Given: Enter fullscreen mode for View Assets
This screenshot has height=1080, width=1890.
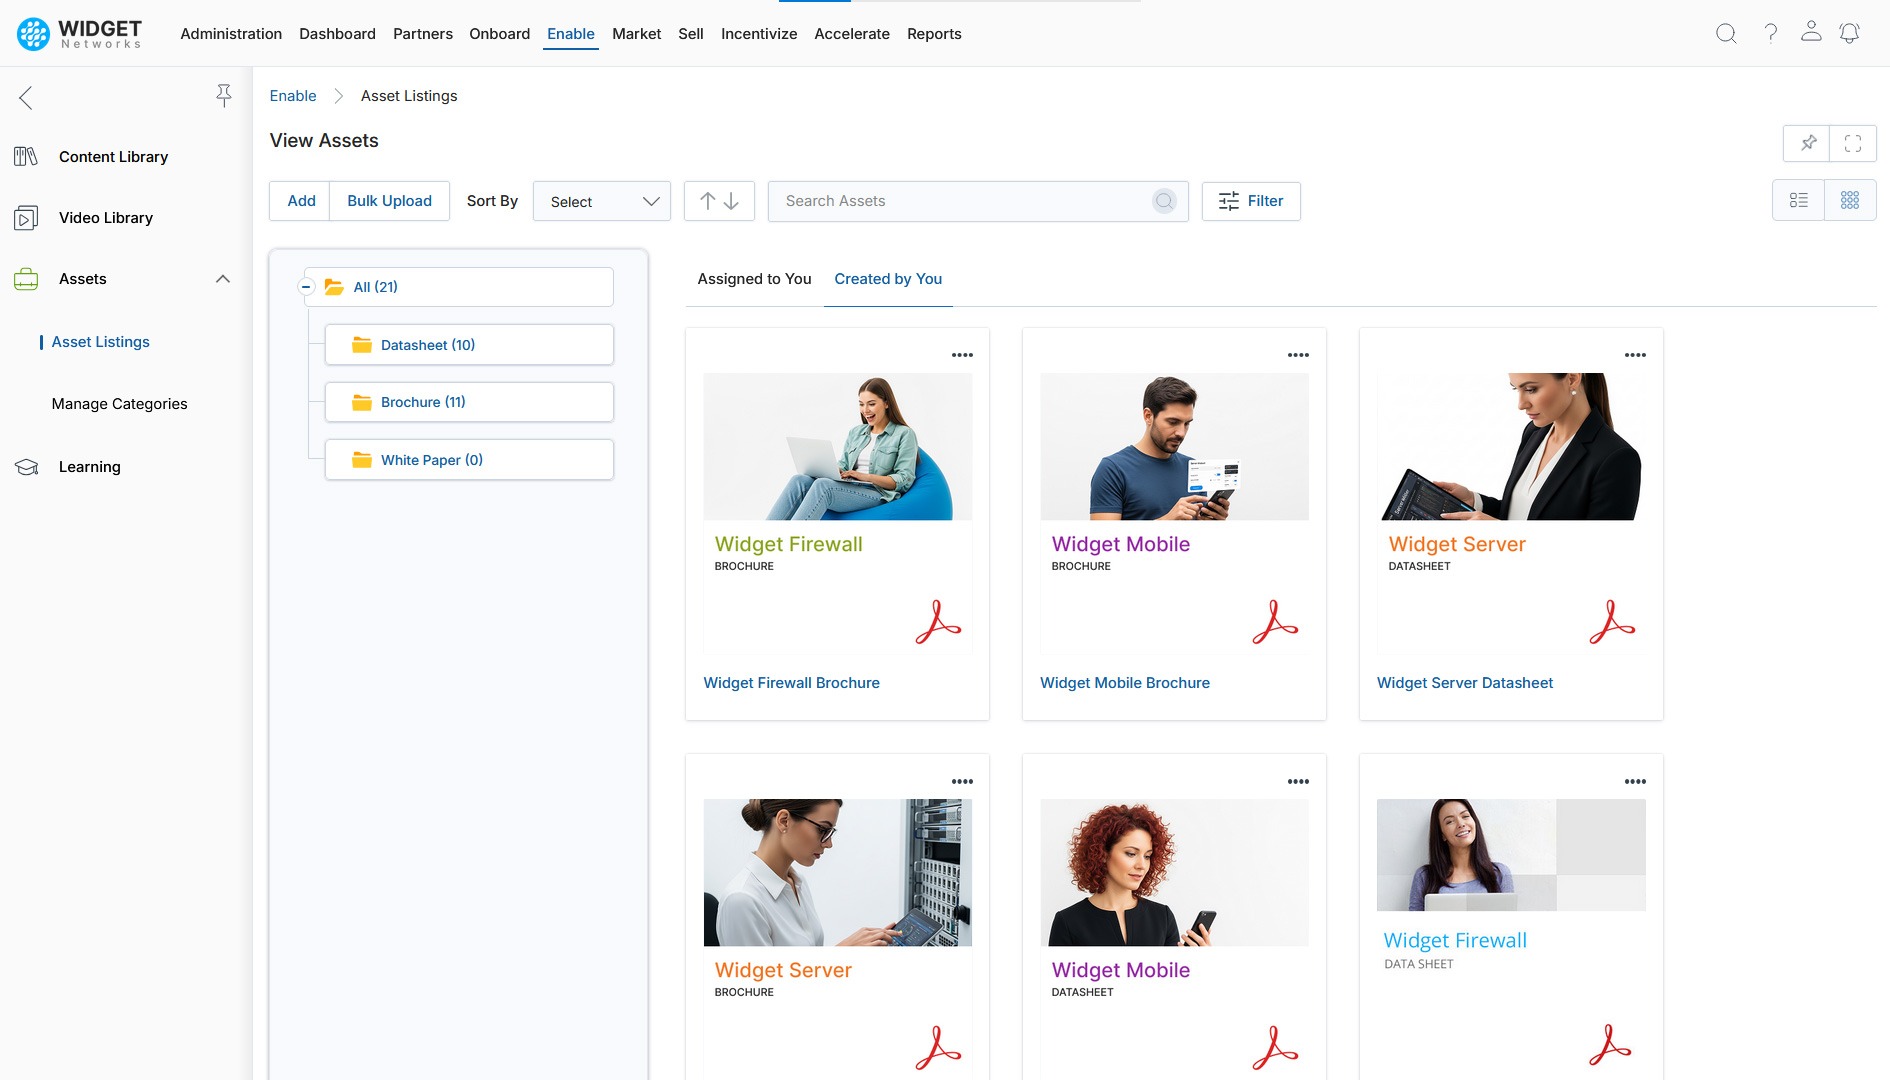Looking at the screenshot, I should pyautogui.click(x=1852, y=143).
